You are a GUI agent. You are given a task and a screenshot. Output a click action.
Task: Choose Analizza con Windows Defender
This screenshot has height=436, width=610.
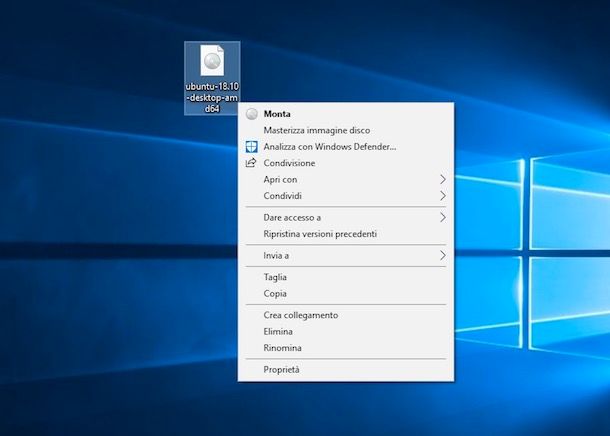[345, 147]
